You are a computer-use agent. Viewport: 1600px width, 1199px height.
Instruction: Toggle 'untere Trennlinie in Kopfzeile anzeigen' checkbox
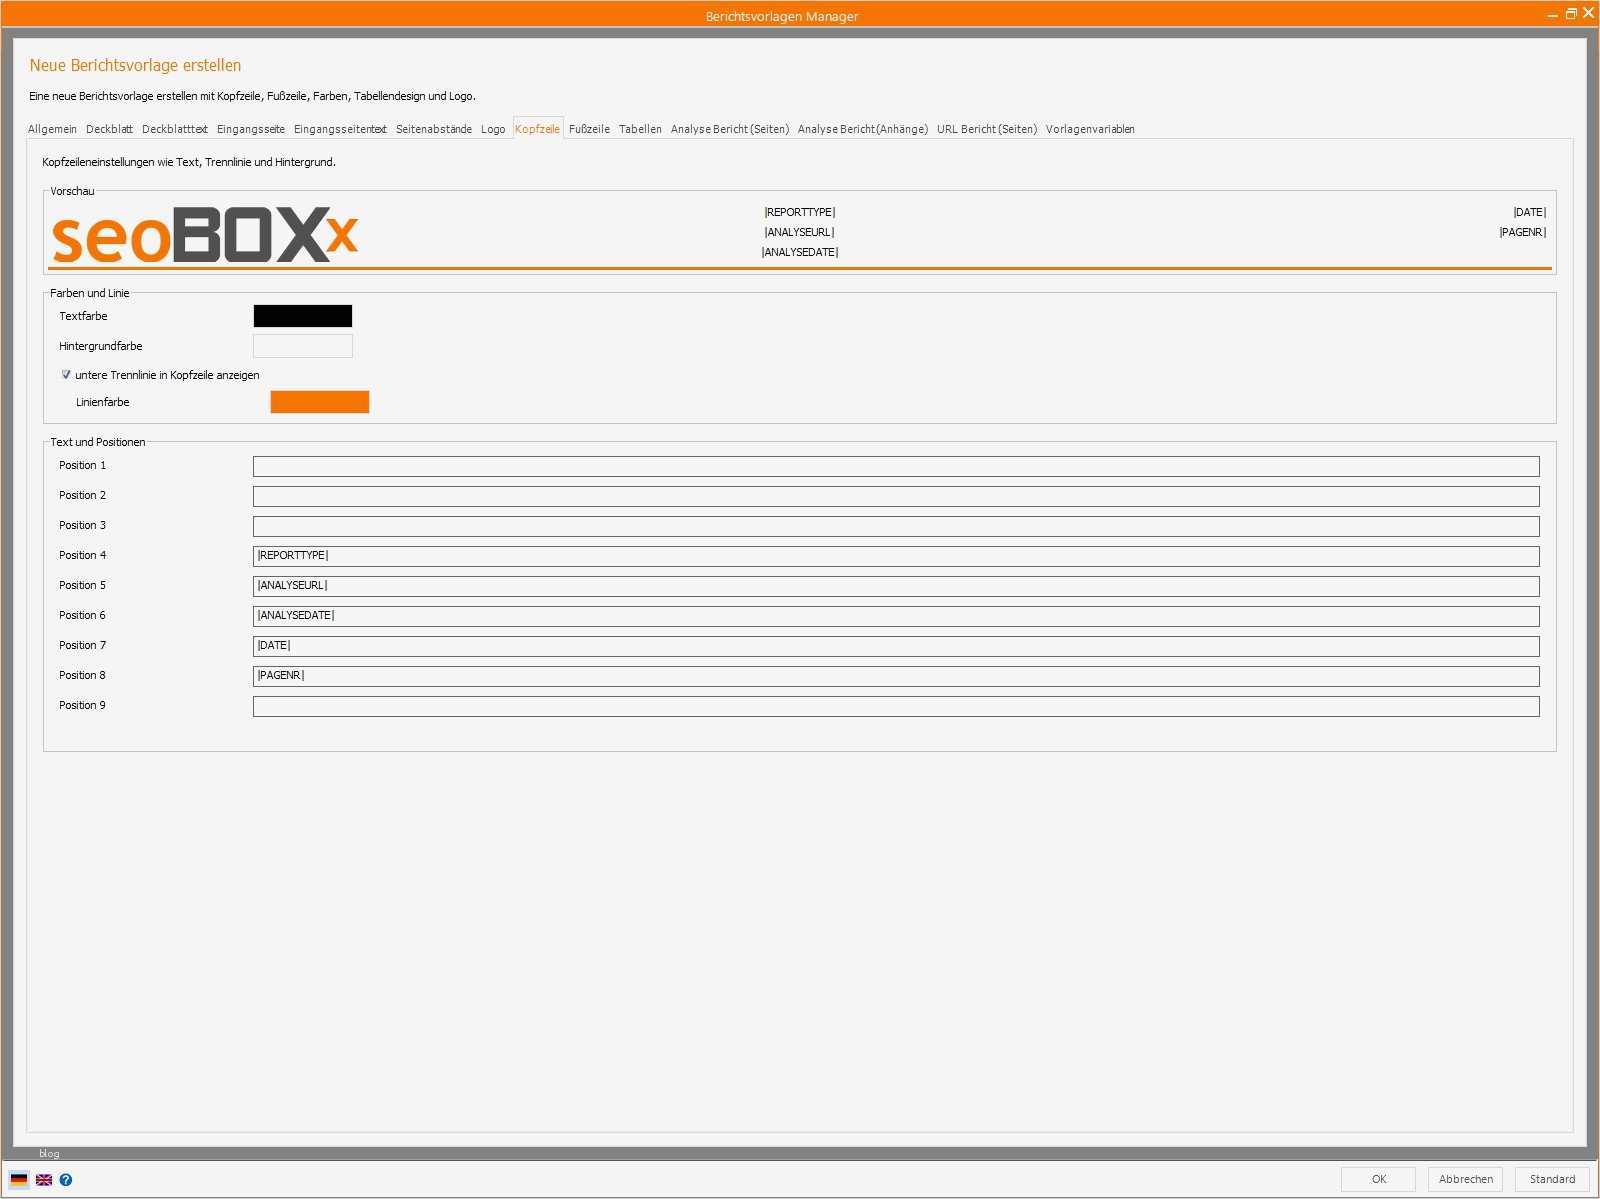[x=66, y=375]
